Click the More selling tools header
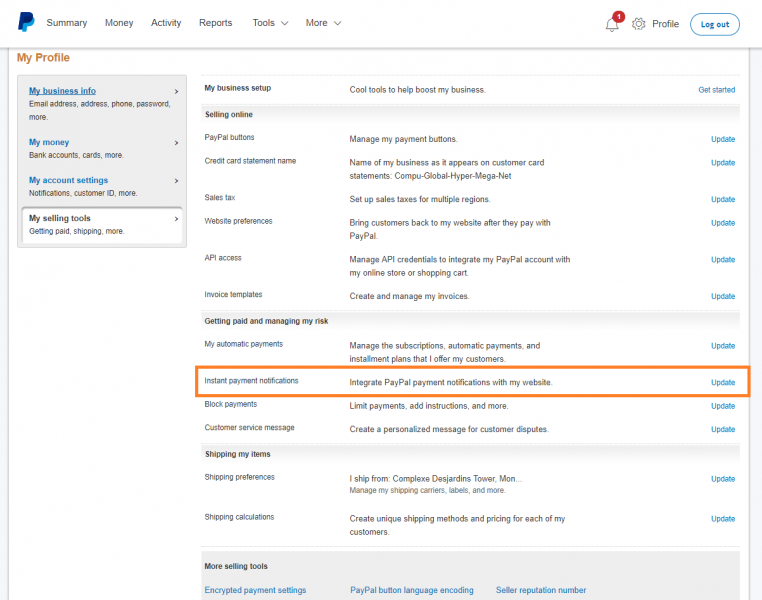 236,566
